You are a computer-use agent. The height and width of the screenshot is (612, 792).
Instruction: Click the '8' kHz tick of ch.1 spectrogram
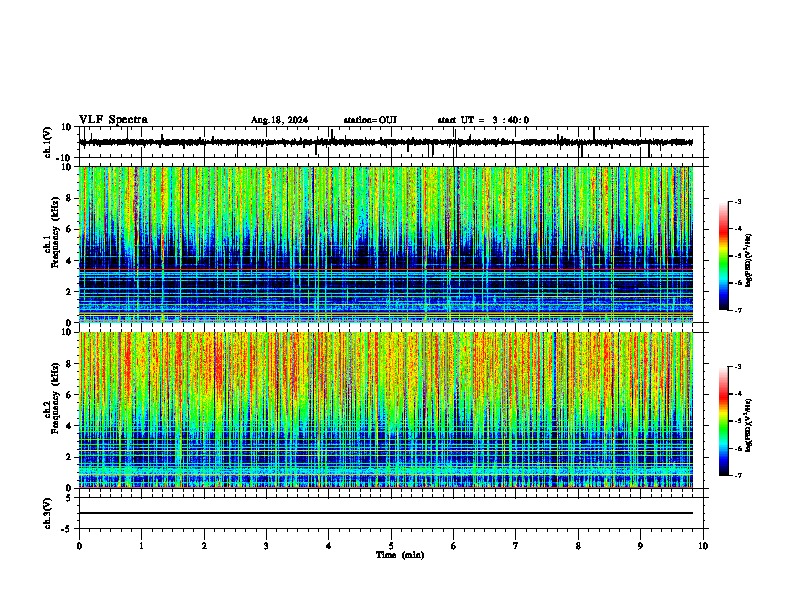(x=71, y=198)
